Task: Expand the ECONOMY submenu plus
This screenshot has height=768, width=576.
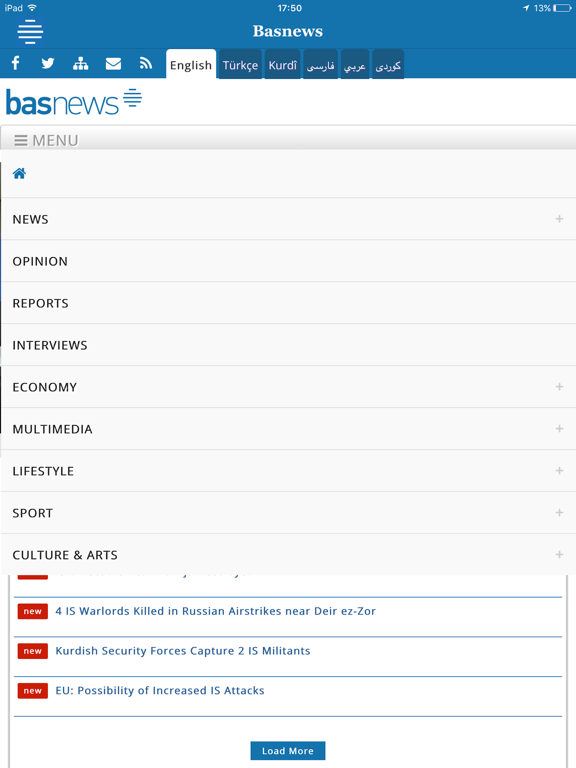Action: (x=559, y=387)
